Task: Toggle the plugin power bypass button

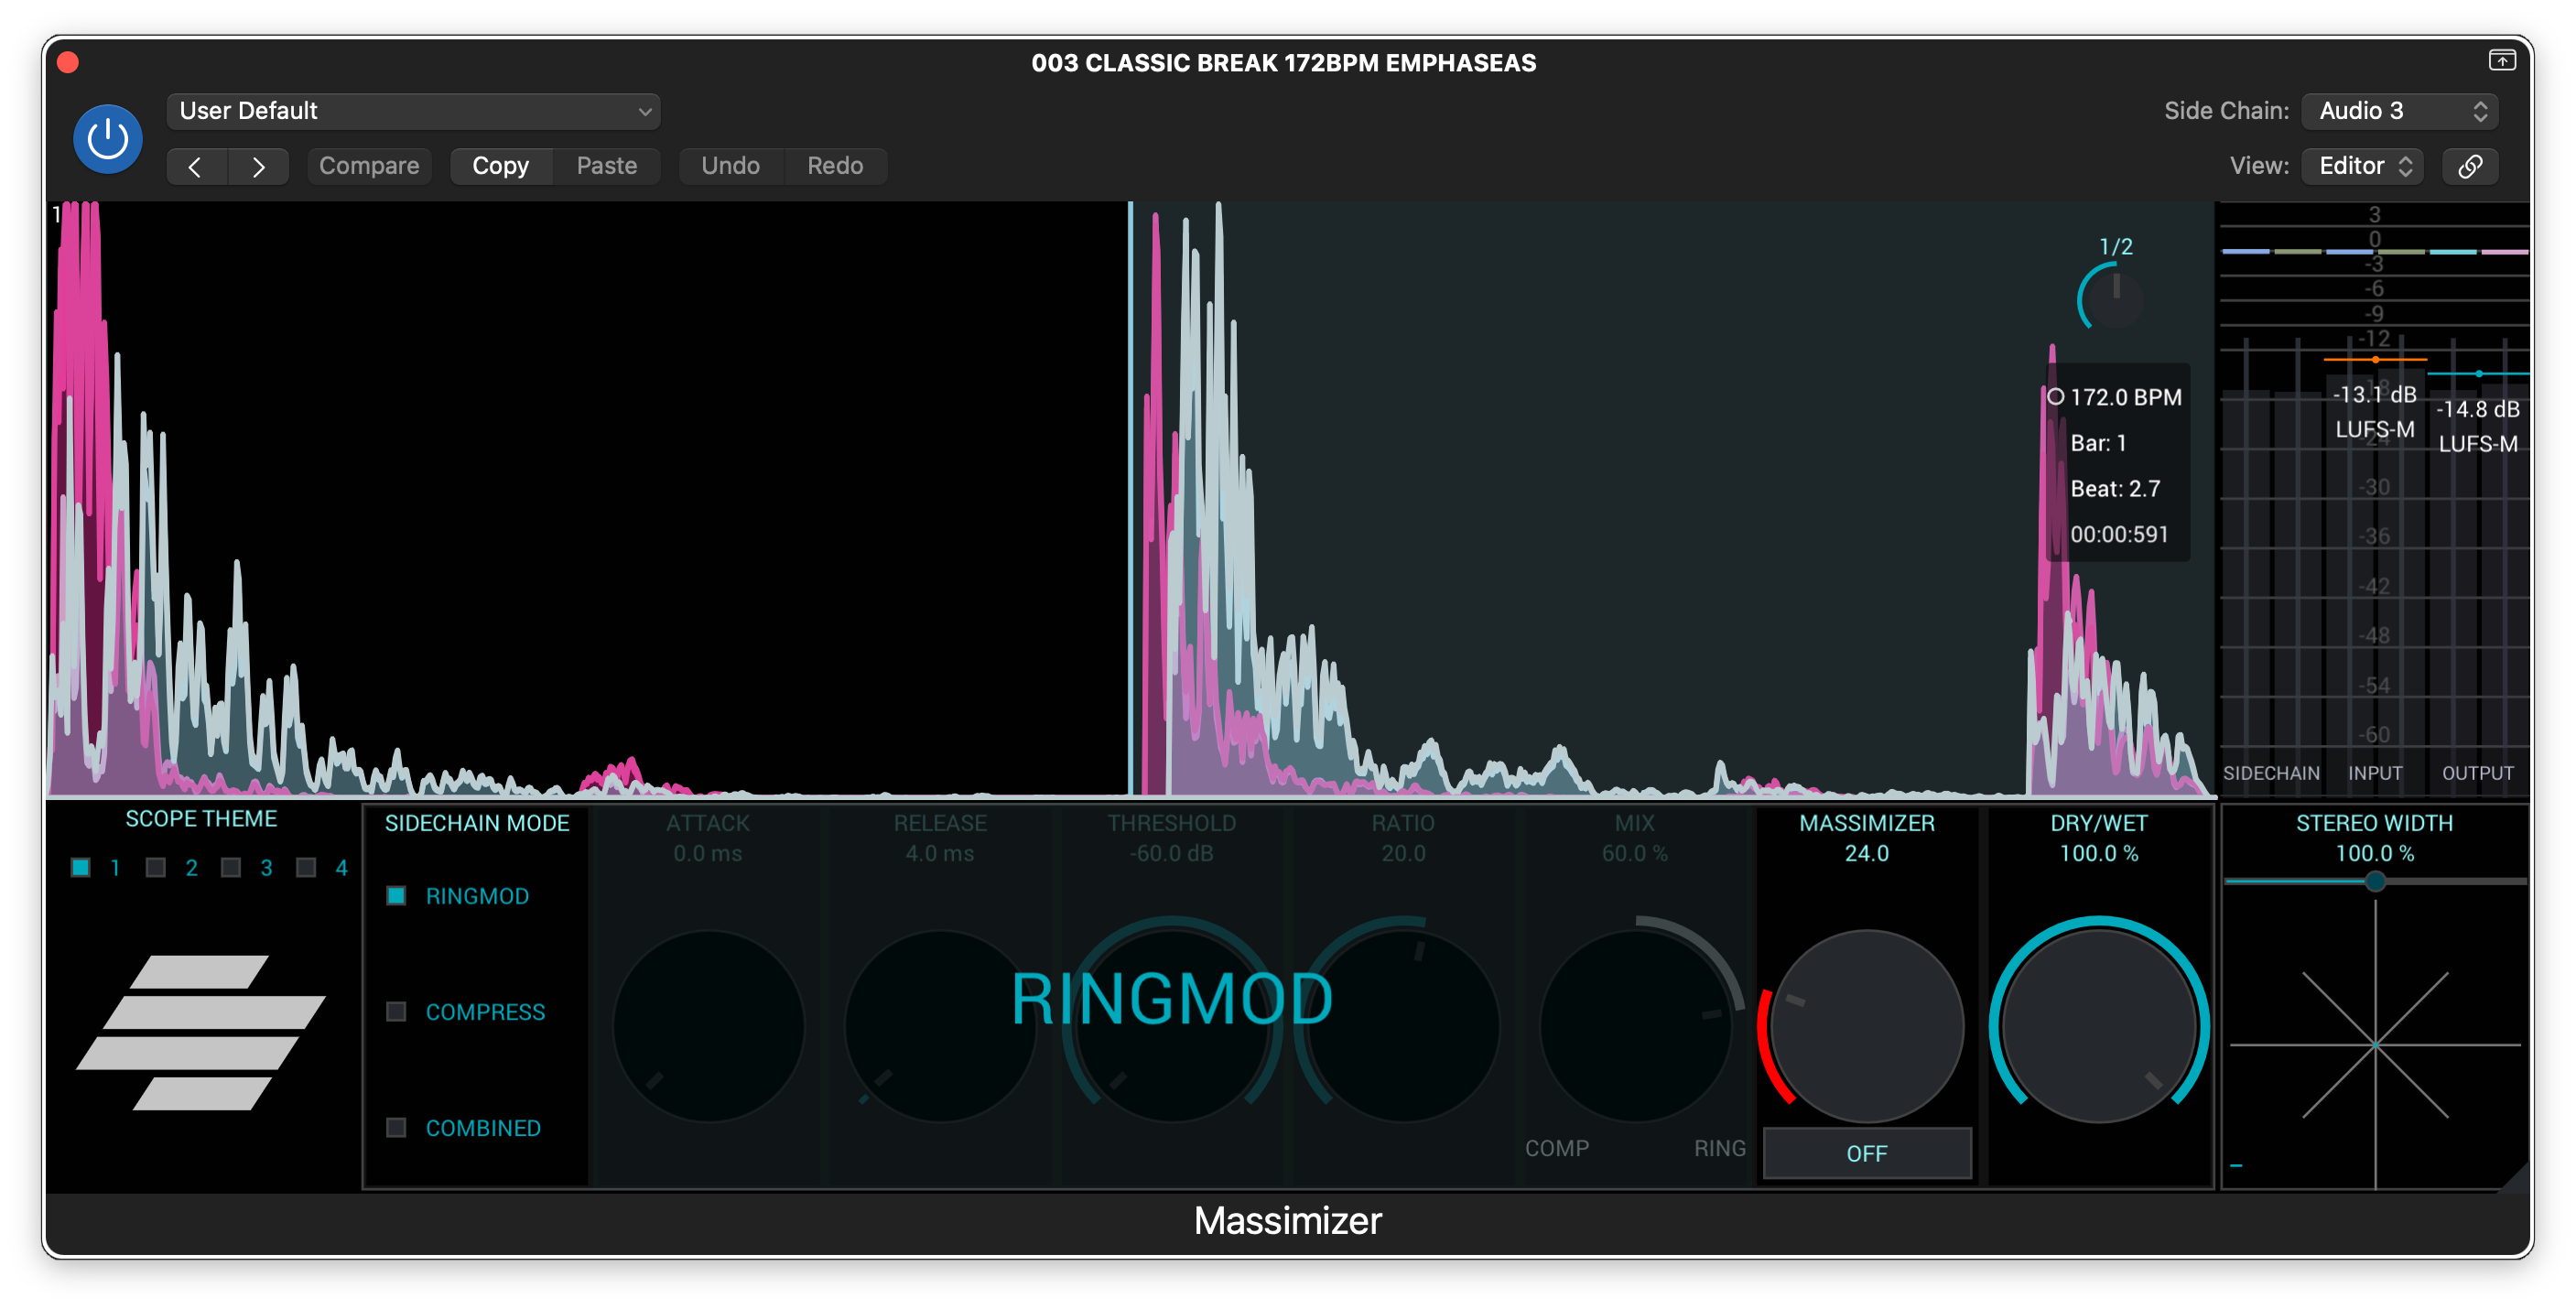Action: (x=108, y=139)
